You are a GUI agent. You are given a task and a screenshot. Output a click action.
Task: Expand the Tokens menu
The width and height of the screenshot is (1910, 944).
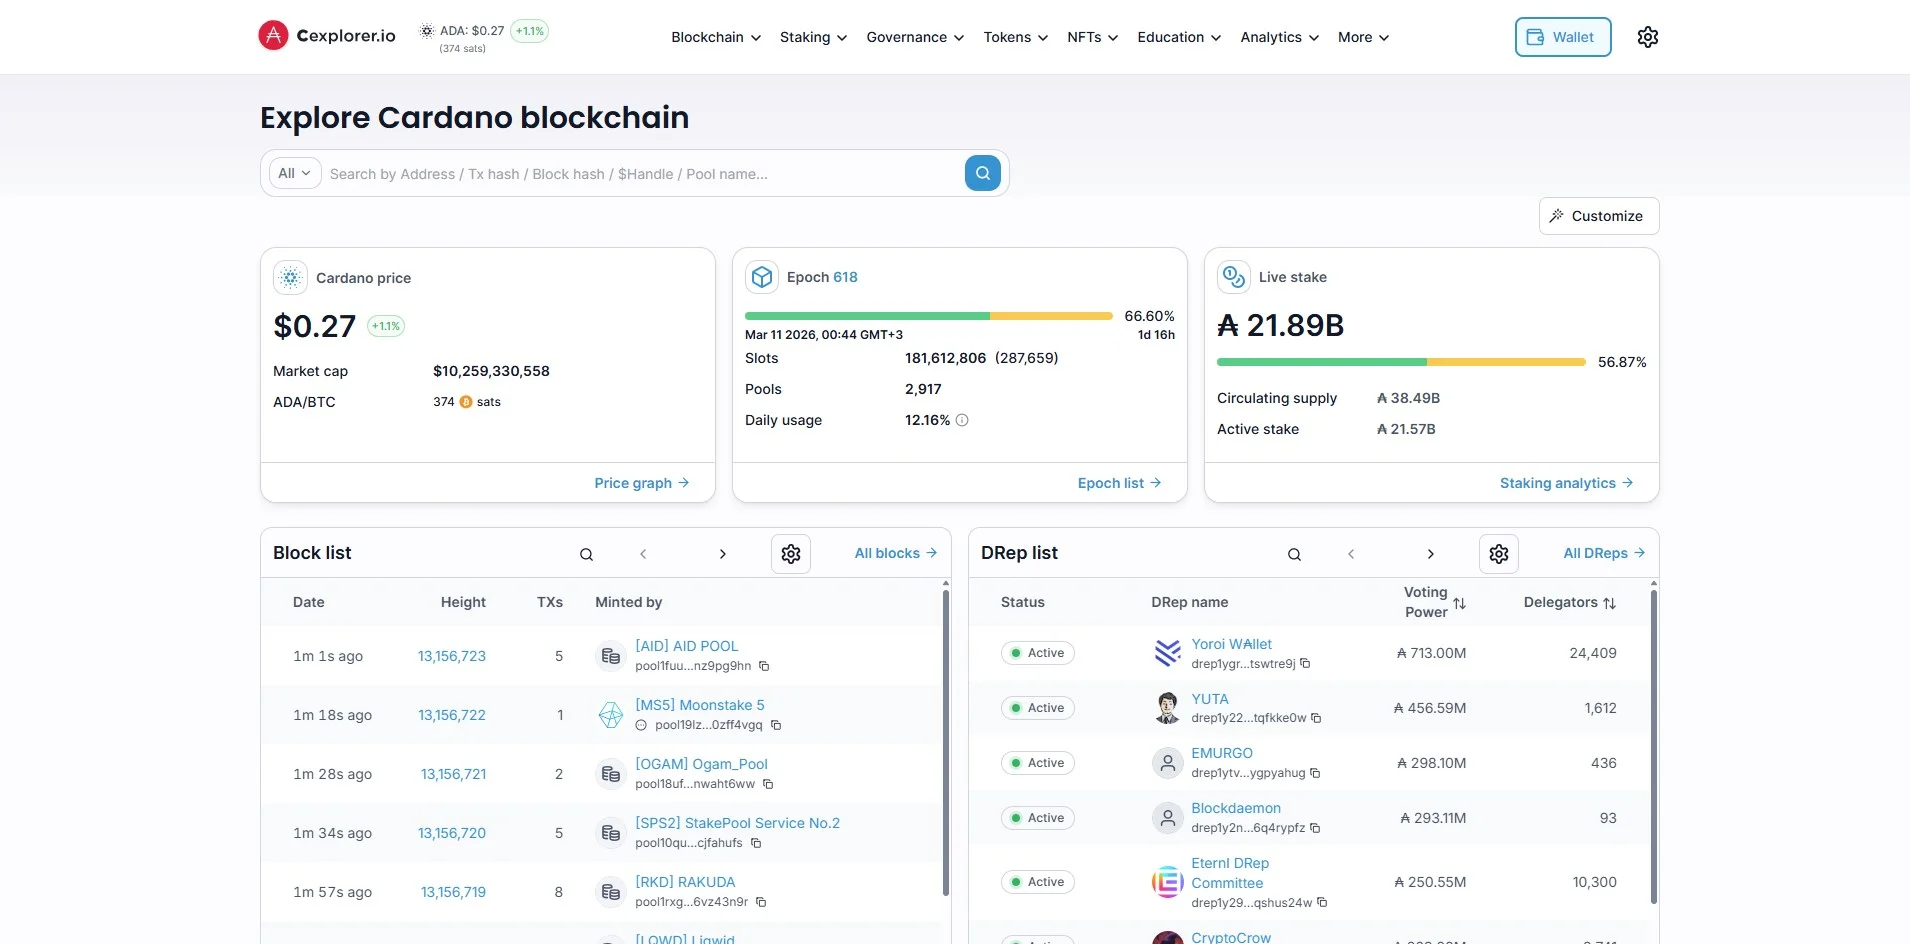[x=1016, y=37]
